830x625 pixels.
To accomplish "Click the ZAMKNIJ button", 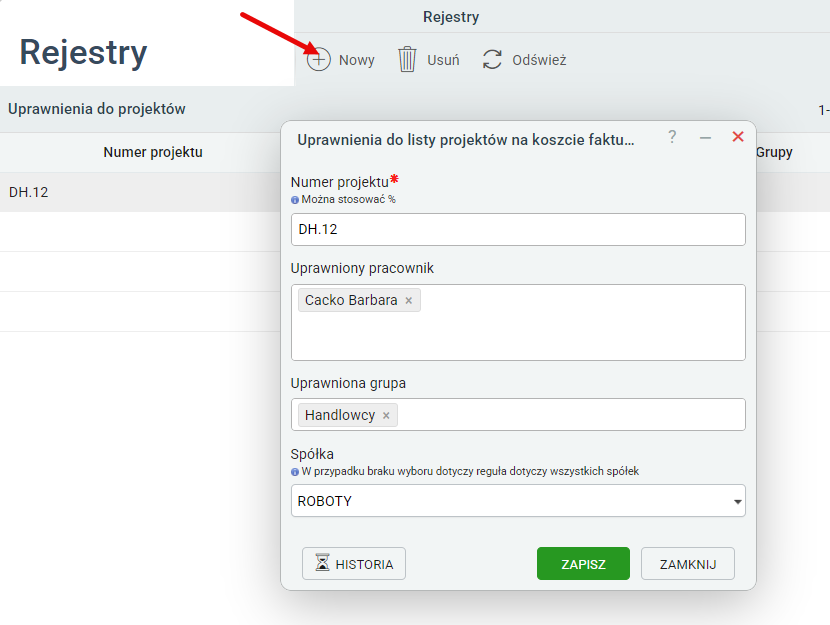I will tap(688, 564).
